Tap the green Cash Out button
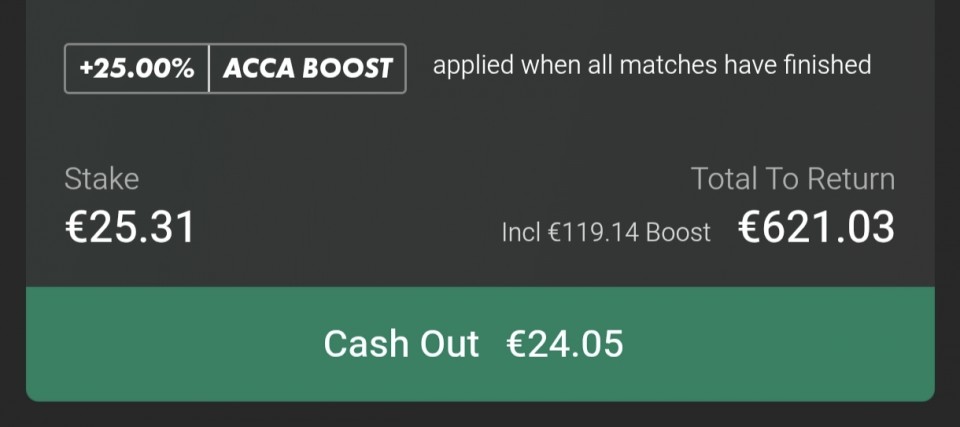Image resolution: width=960 pixels, height=427 pixels. point(480,344)
